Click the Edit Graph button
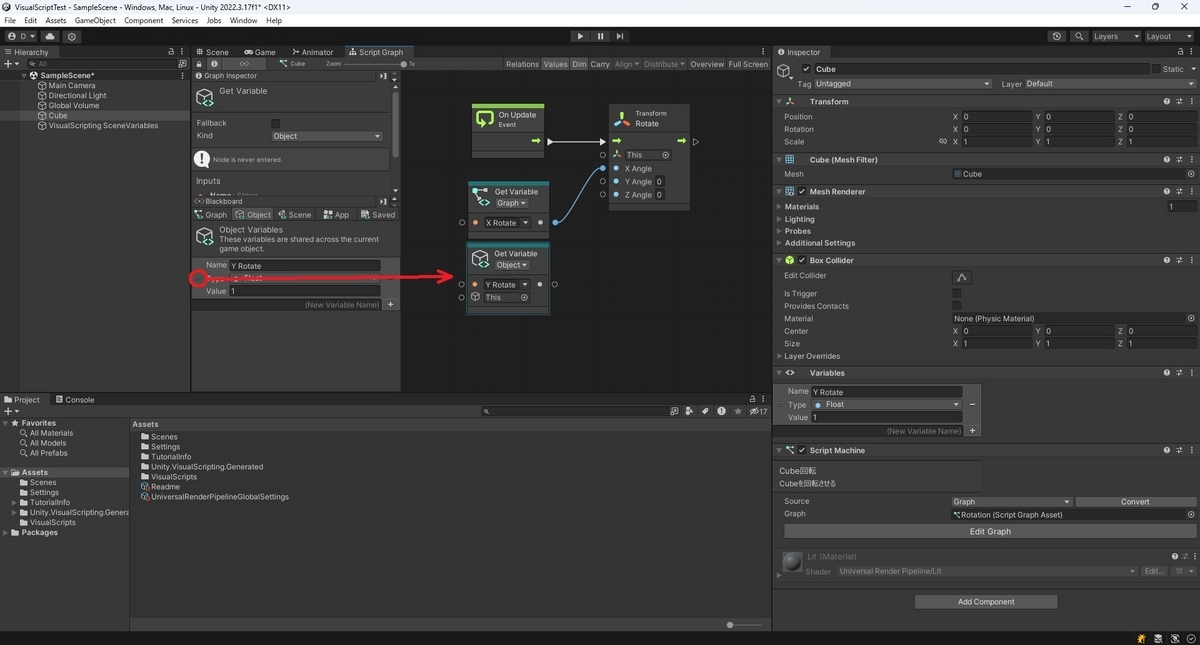Screen dimensions: 1200x645 click(991, 531)
